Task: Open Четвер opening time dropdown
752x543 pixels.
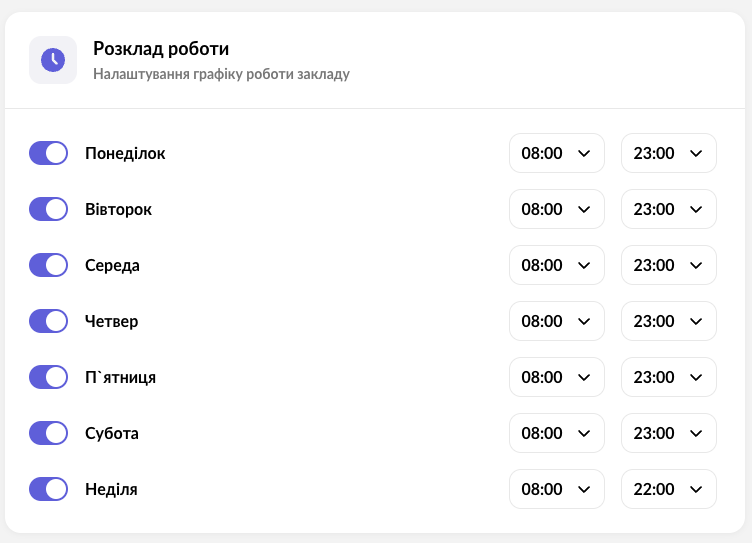Action: pyautogui.click(x=556, y=322)
